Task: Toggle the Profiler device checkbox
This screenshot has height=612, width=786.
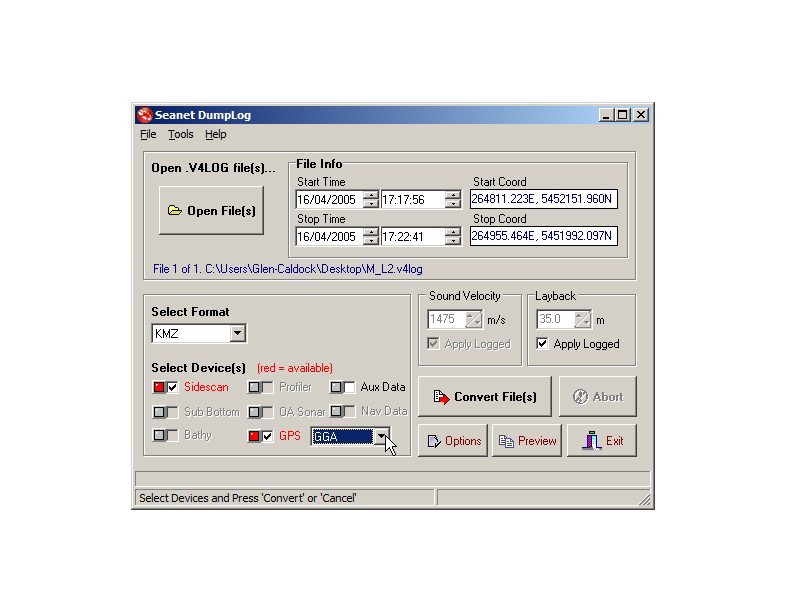Action: point(267,387)
